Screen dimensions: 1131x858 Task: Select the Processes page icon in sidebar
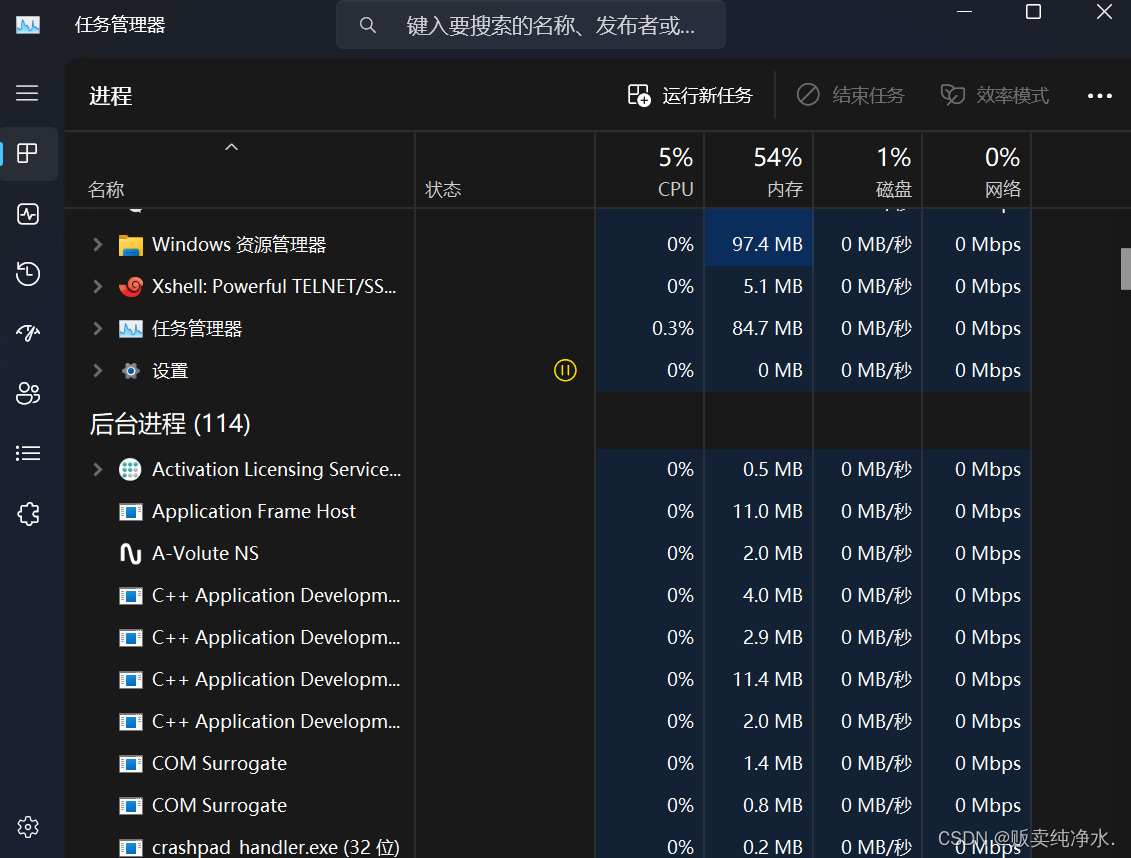click(x=27, y=153)
